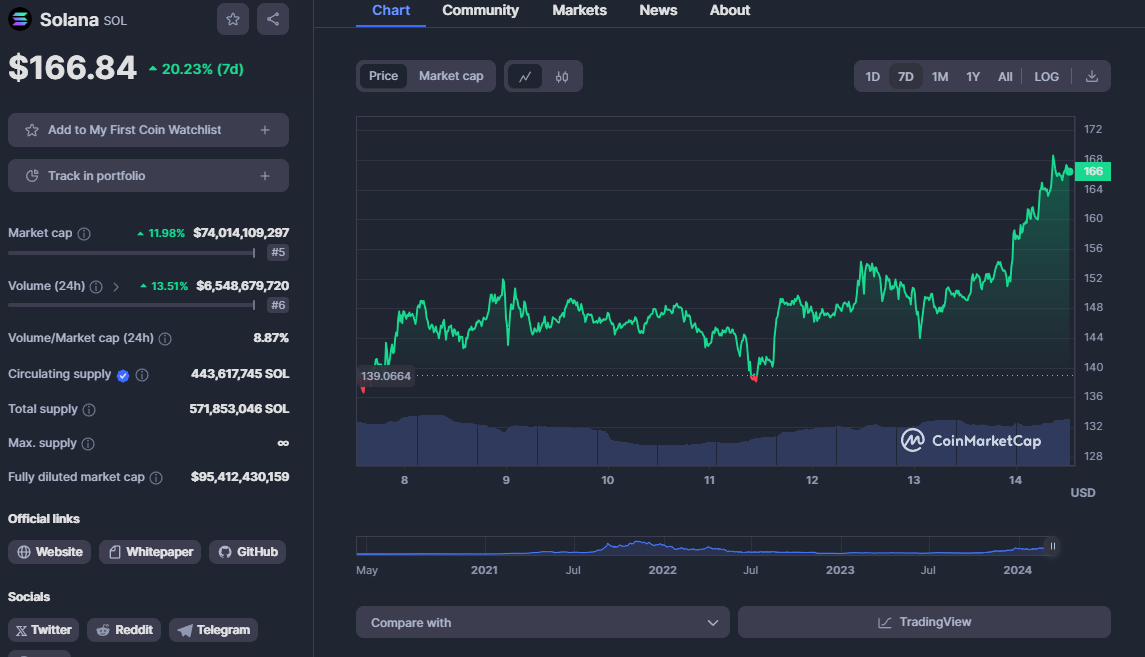The width and height of the screenshot is (1145, 657).
Task: Open the GitHub link icon button
Action: point(248,552)
